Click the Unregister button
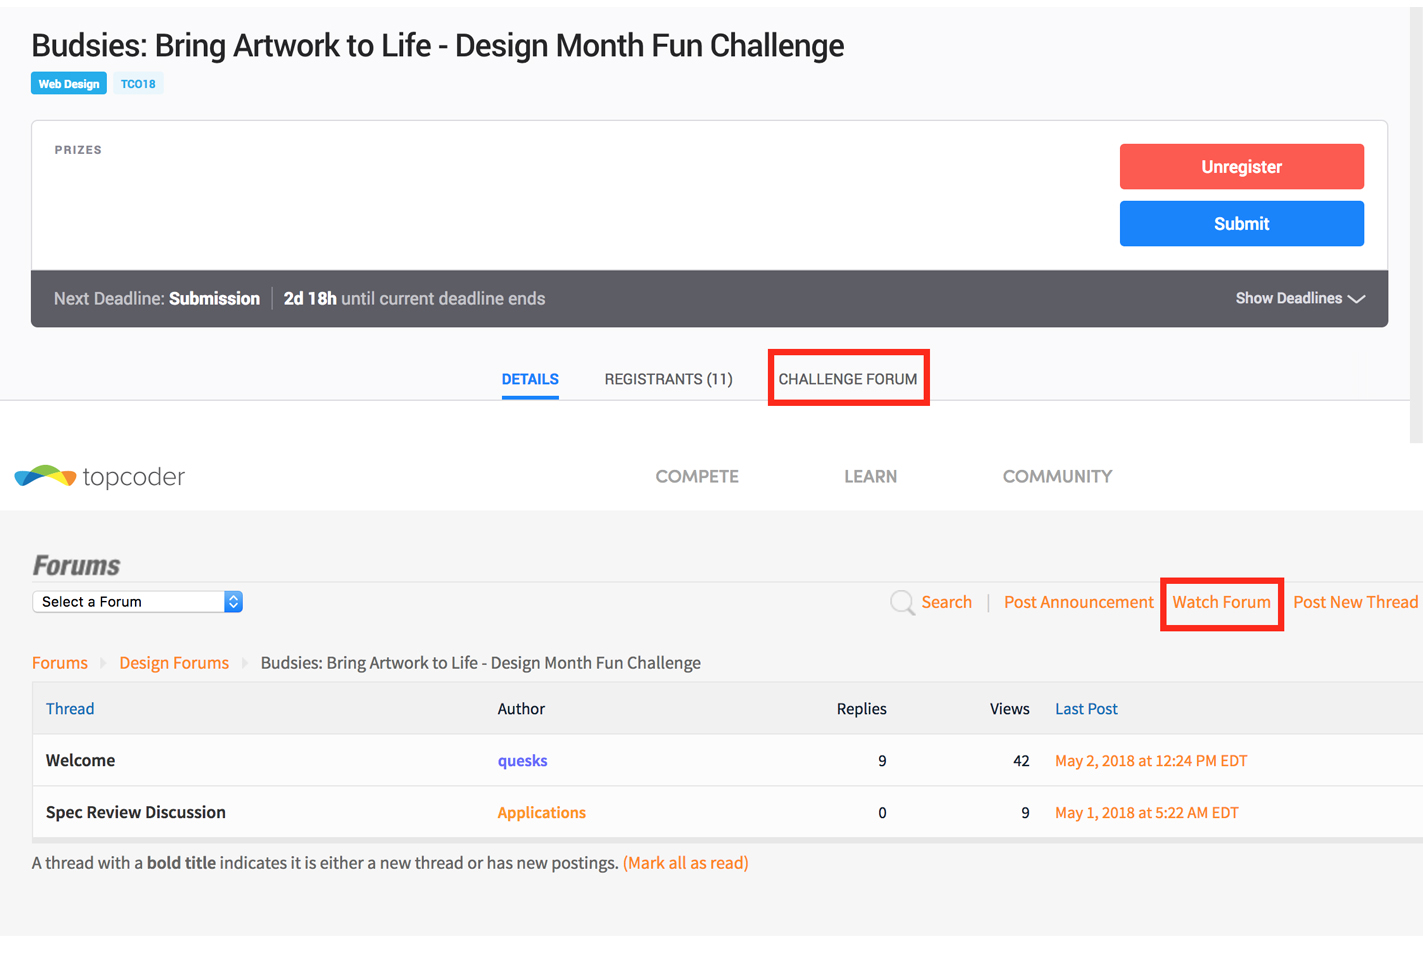This screenshot has height=960, width=1423. pyautogui.click(x=1241, y=167)
